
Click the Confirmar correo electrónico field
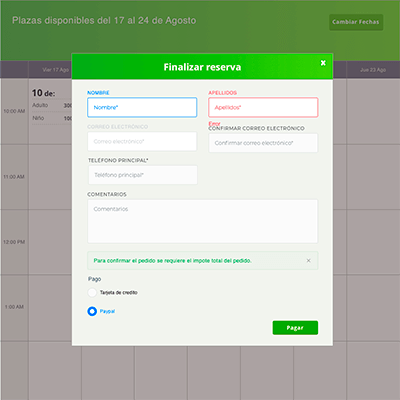pos(263,143)
